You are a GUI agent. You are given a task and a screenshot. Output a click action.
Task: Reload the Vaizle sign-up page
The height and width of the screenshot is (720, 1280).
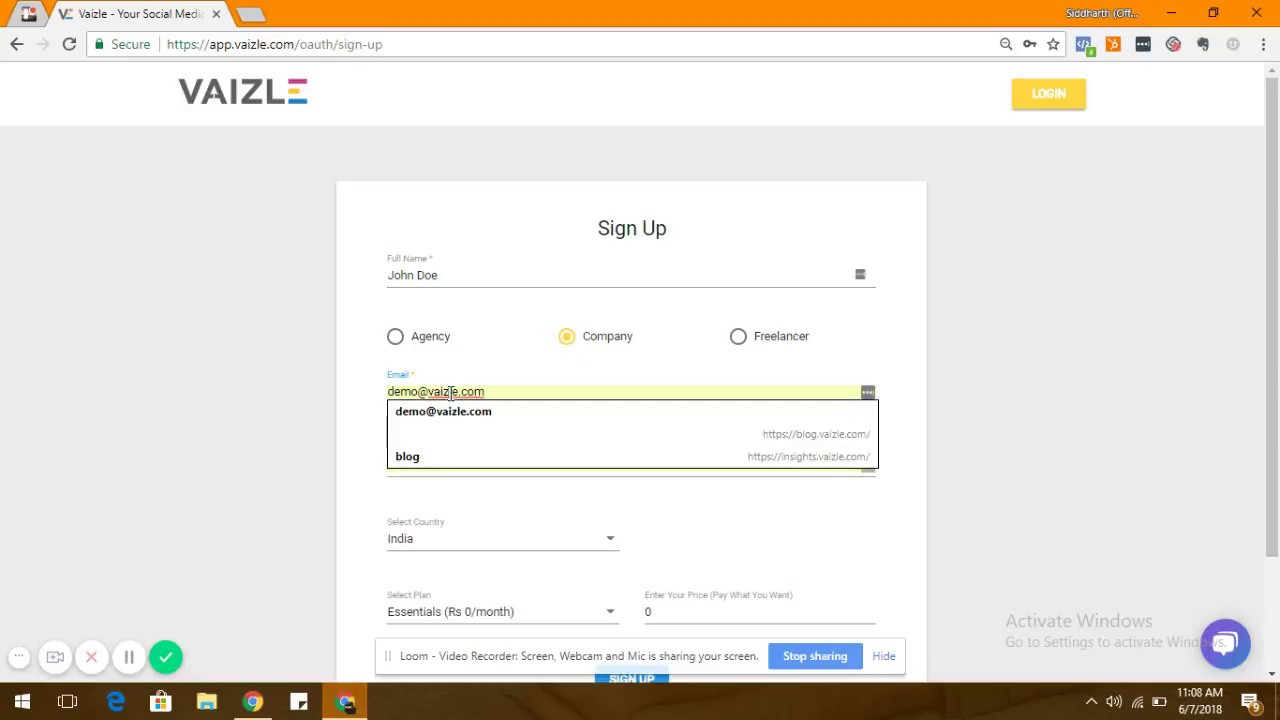[x=69, y=44]
